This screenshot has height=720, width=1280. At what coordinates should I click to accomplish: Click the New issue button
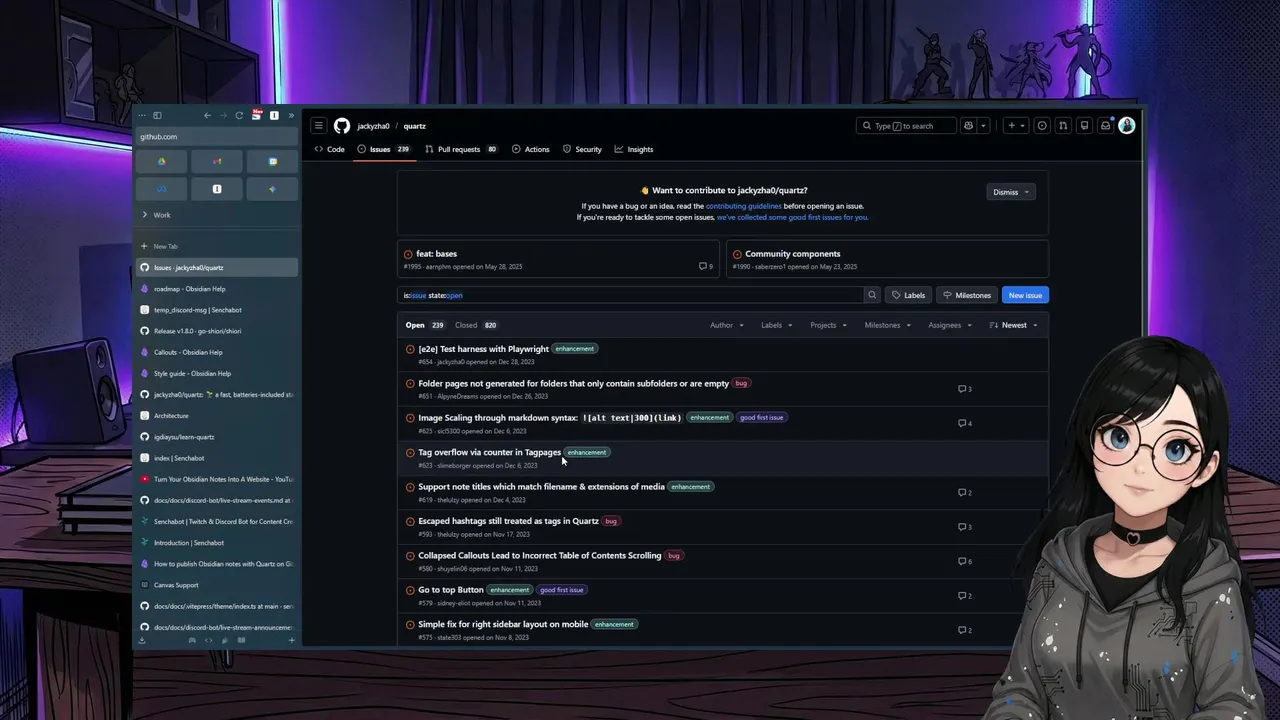tap(1025, 295)
